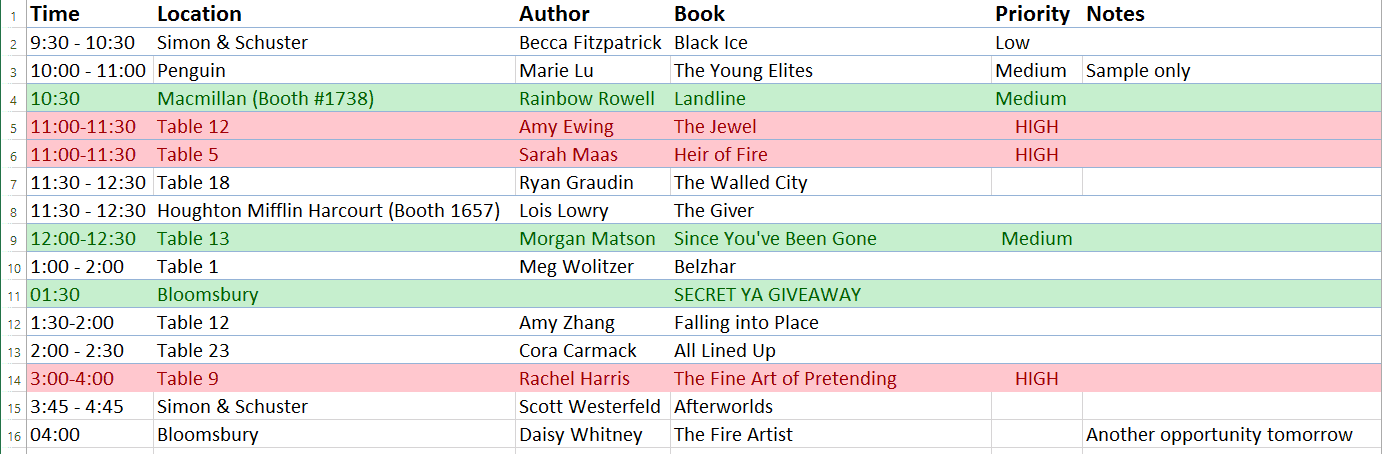
Task: Select the Priority header cell
Action: click(x=1032, y=14)
